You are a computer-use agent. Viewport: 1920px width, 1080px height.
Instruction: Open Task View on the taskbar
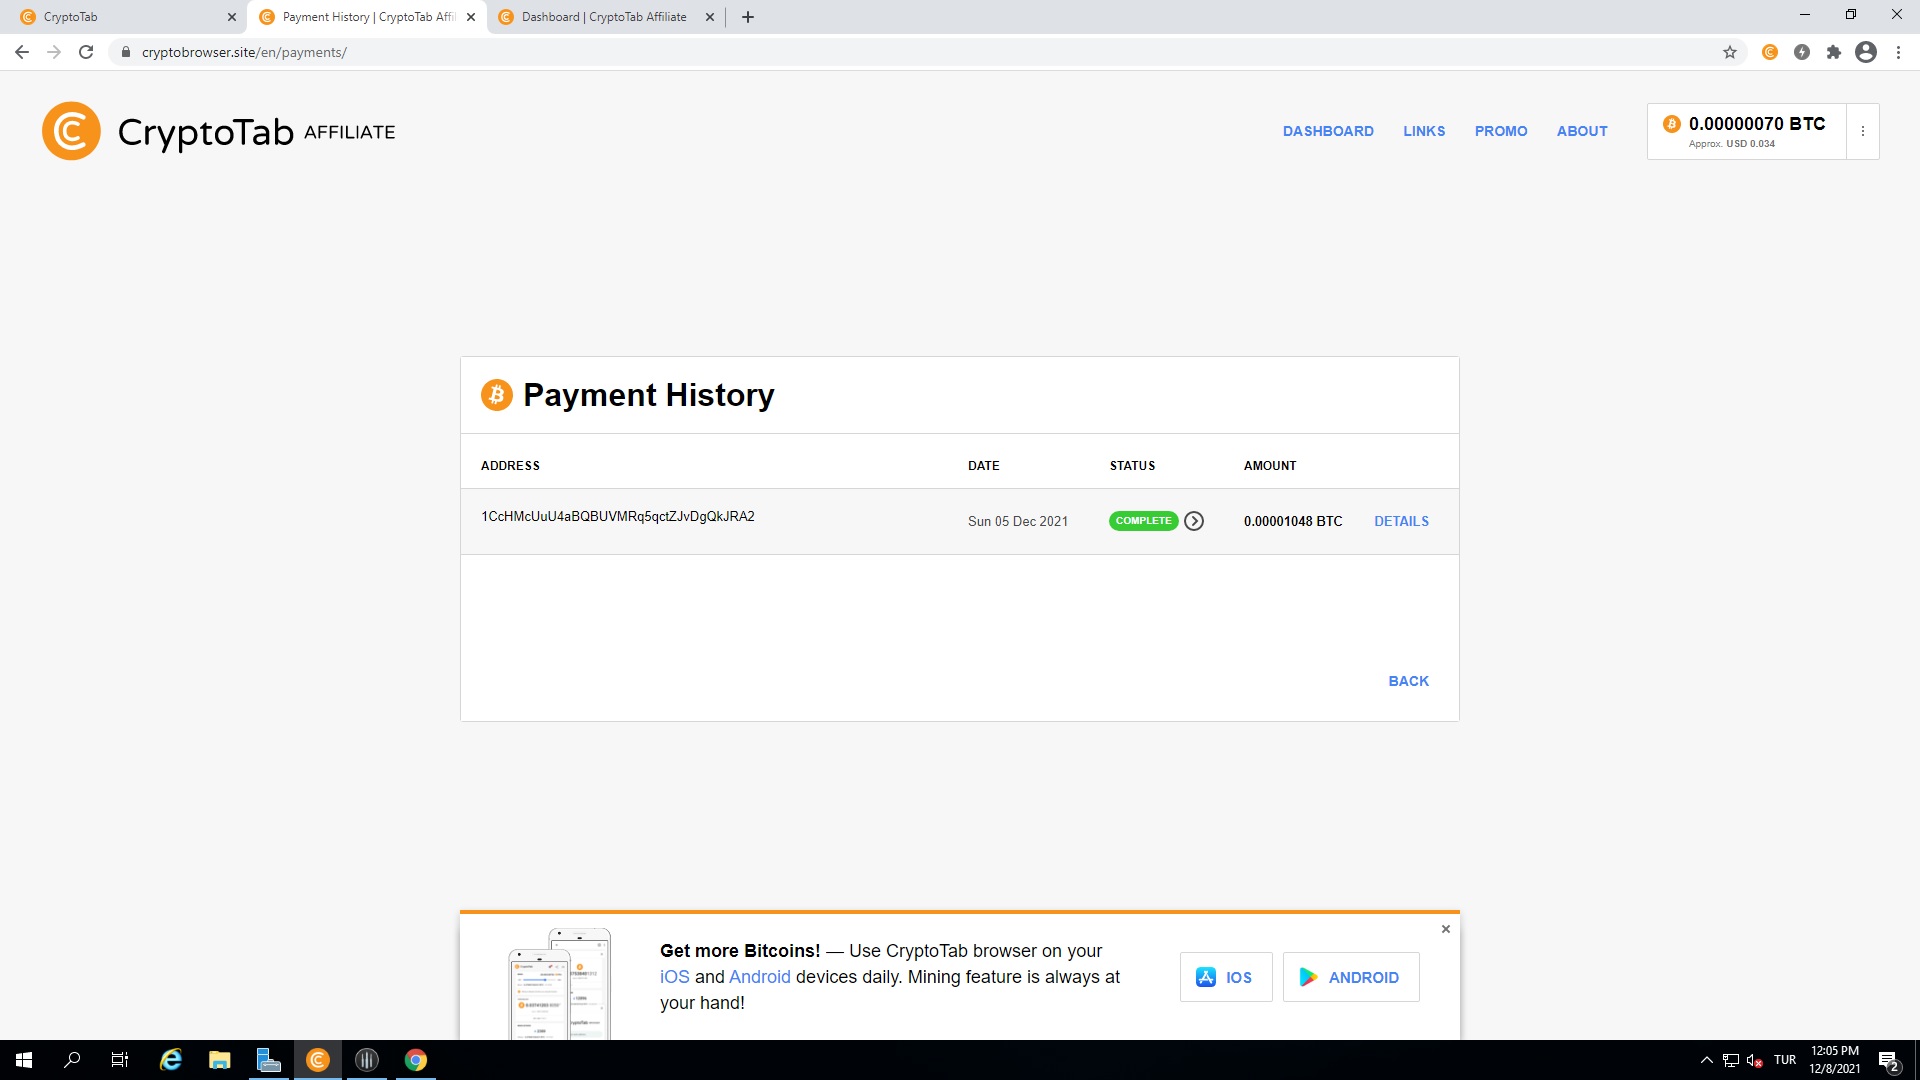click(120, 1060)
